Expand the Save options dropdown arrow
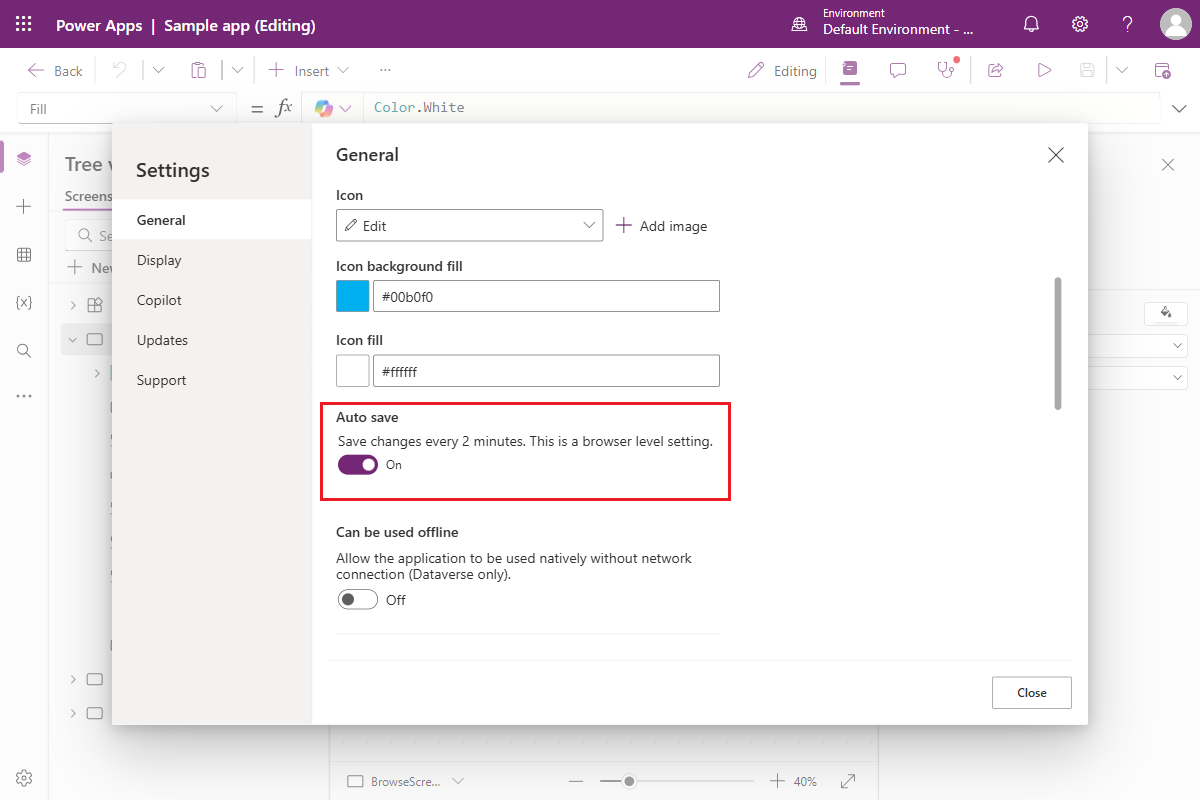This screenshot has width=1200, height=800. coord(1122,70)
